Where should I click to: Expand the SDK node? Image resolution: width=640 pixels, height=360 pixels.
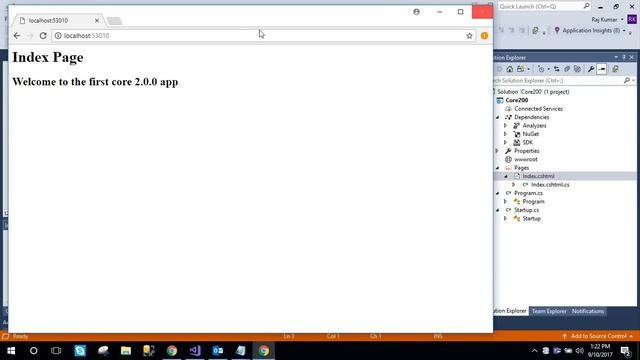pos(505,142)
